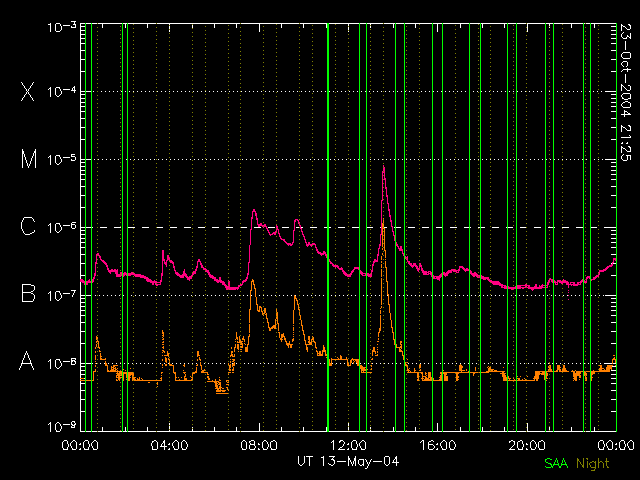
Task: Click the 10⁻⁷ y-axis tick label
Action: pos(62,295)
